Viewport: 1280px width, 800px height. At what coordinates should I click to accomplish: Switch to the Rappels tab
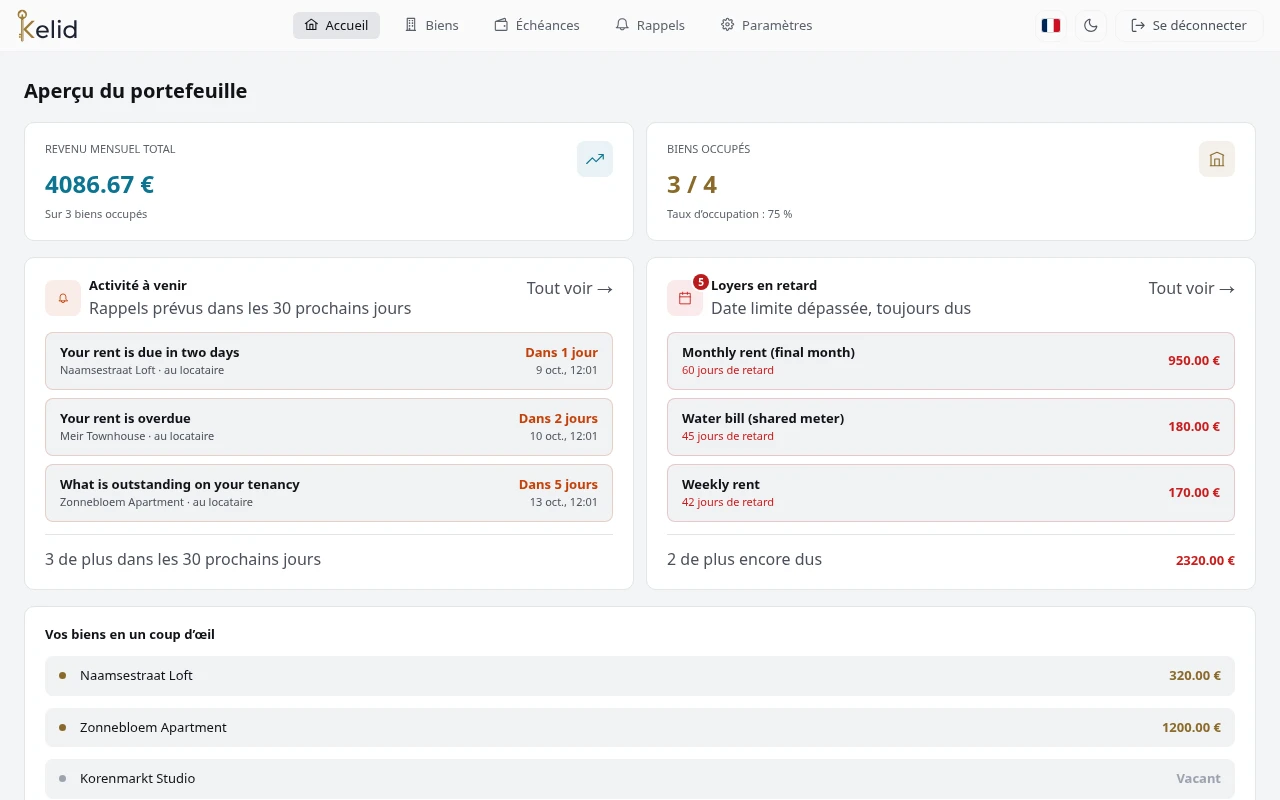point(650,25)
